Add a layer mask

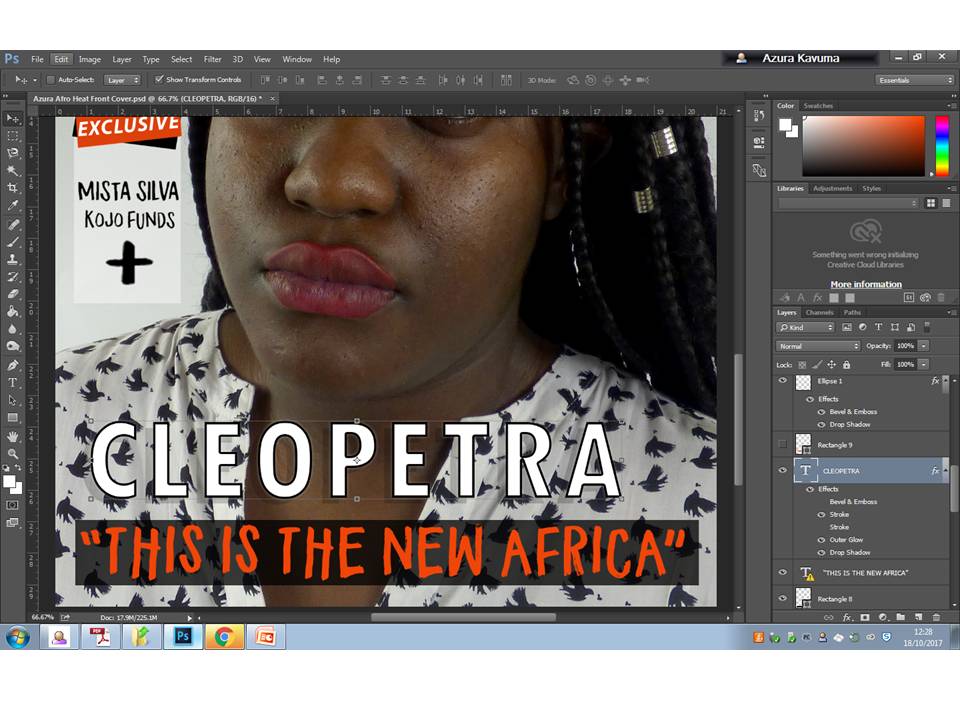point(864,617)
